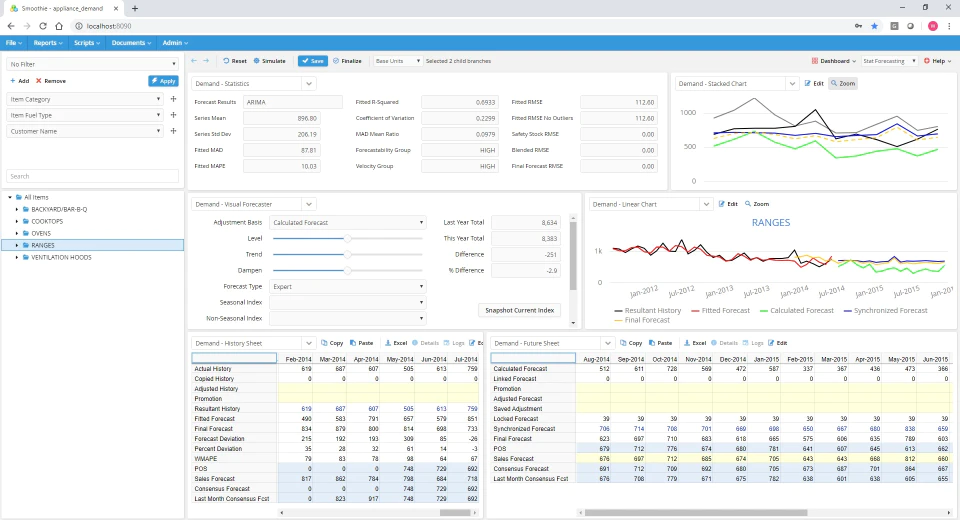Copy the Future Sheet data
Screen dimensions: 960x520
[x=631, y=343]
